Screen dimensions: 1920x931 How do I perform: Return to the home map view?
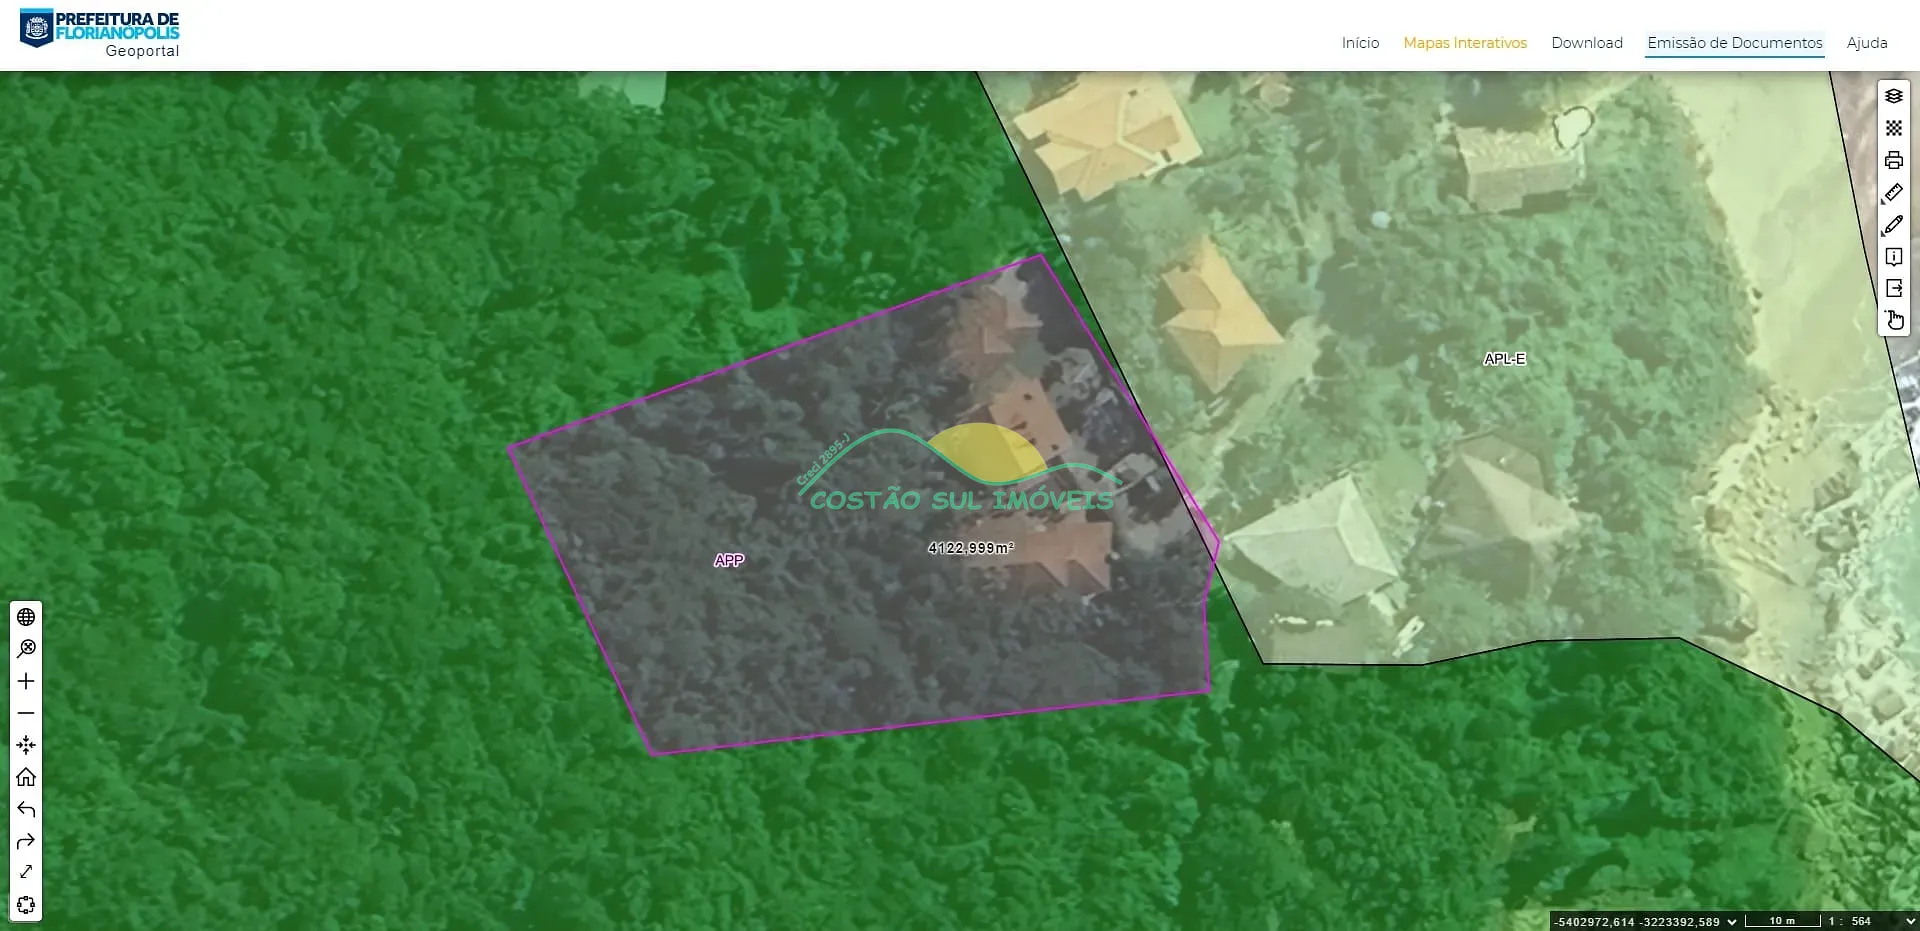pyautogui.click(x=26, y=777)
